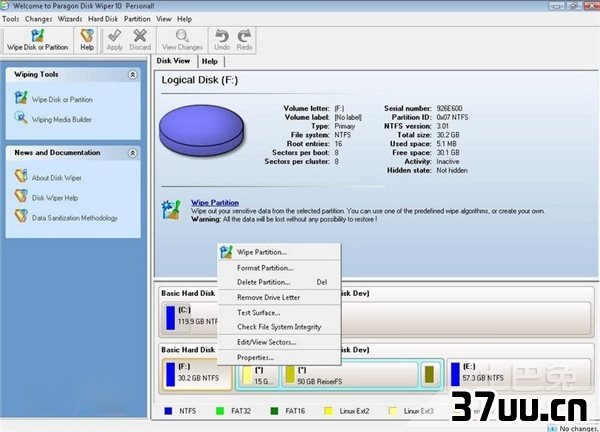
Task: Open the Partition menu
Action: tap(137, 19)
